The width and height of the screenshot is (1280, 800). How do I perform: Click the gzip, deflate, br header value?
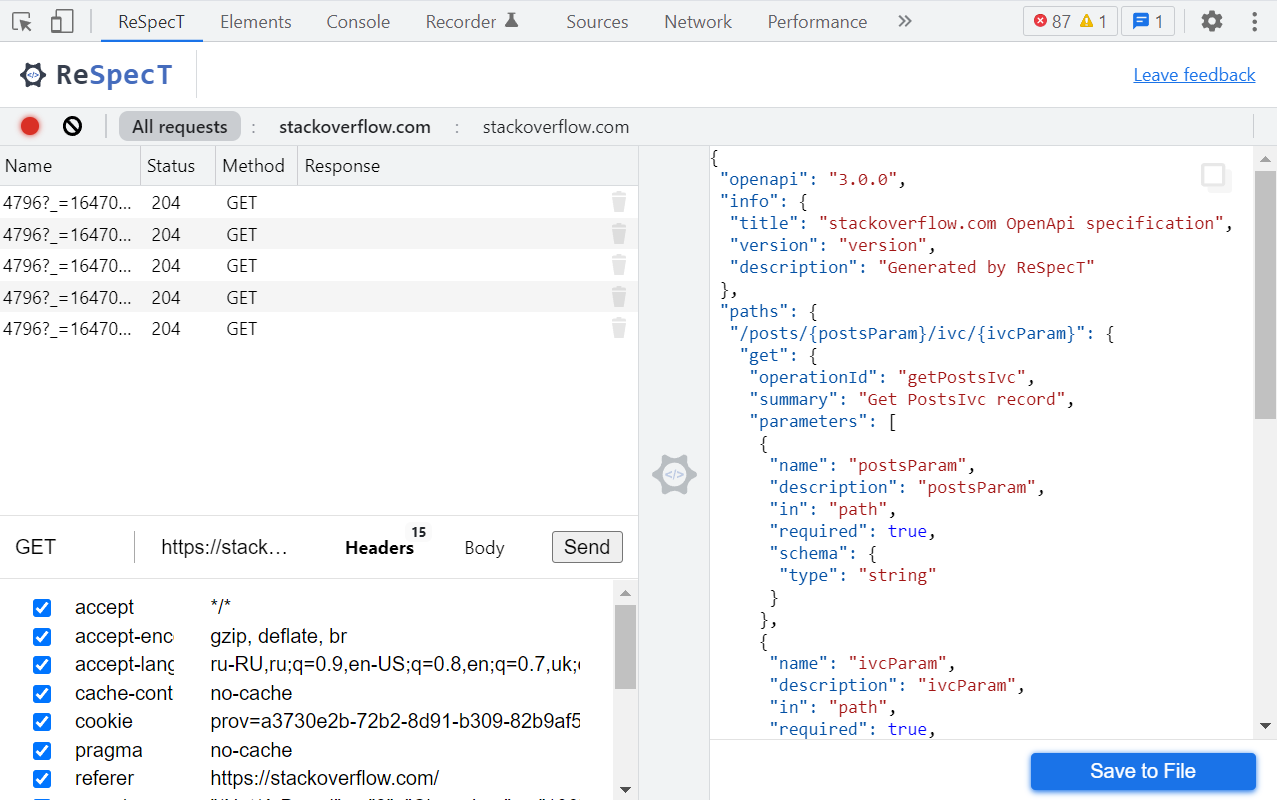coord(278,636)
